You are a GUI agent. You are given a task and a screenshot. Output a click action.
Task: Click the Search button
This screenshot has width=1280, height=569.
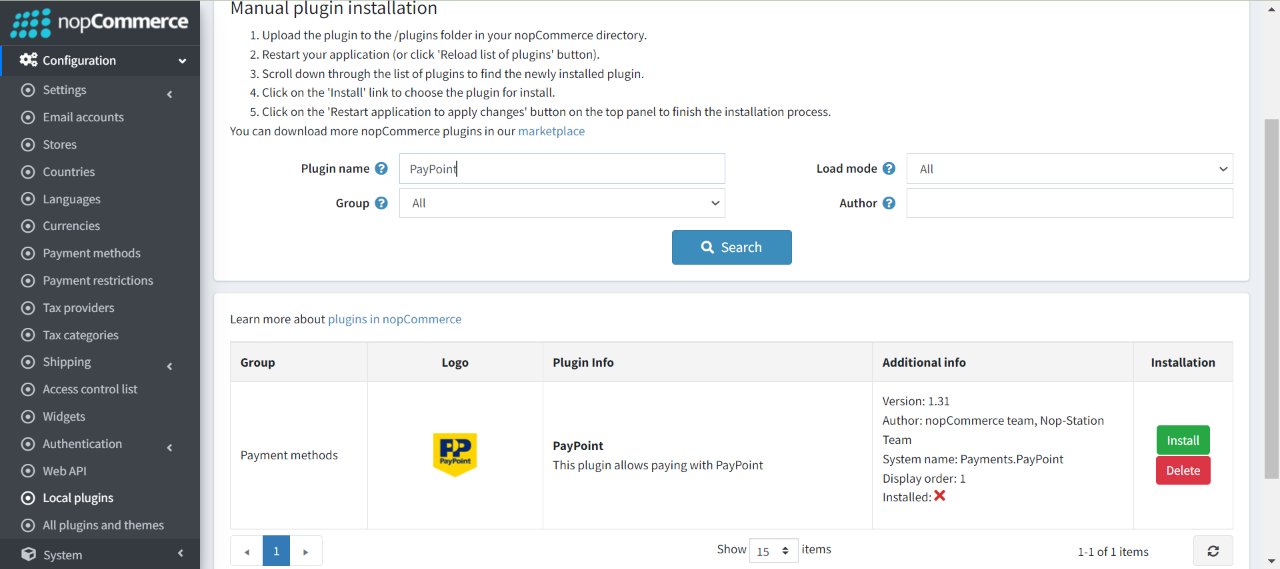point(732,247)
